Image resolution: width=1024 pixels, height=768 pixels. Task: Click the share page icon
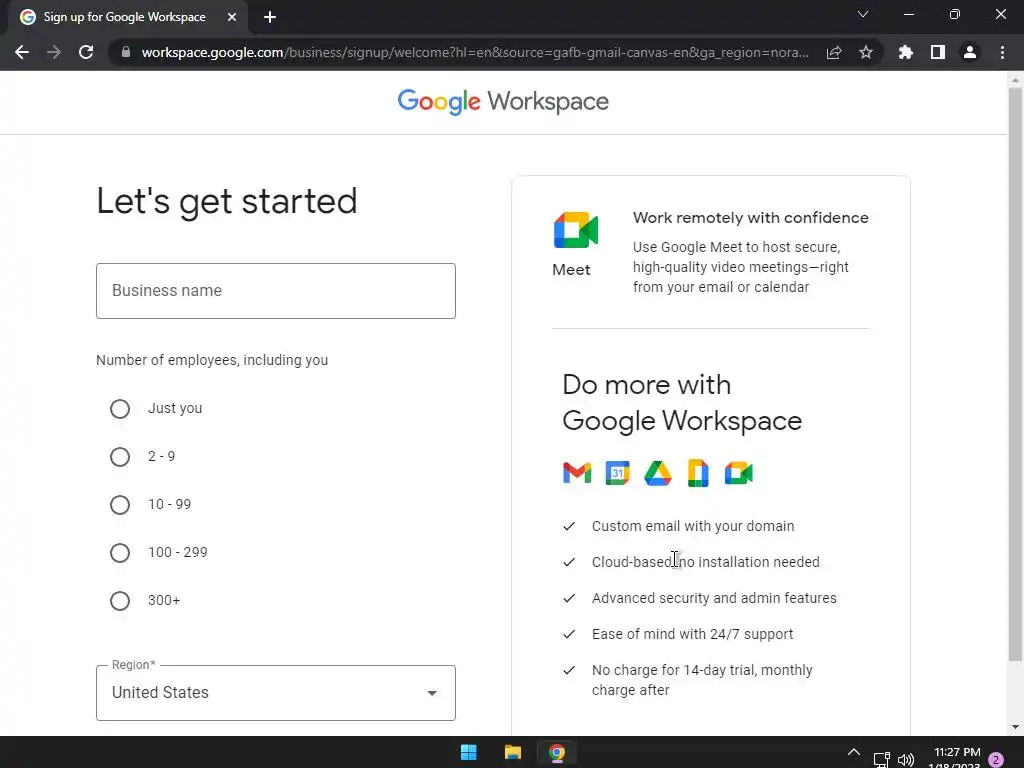834,52
